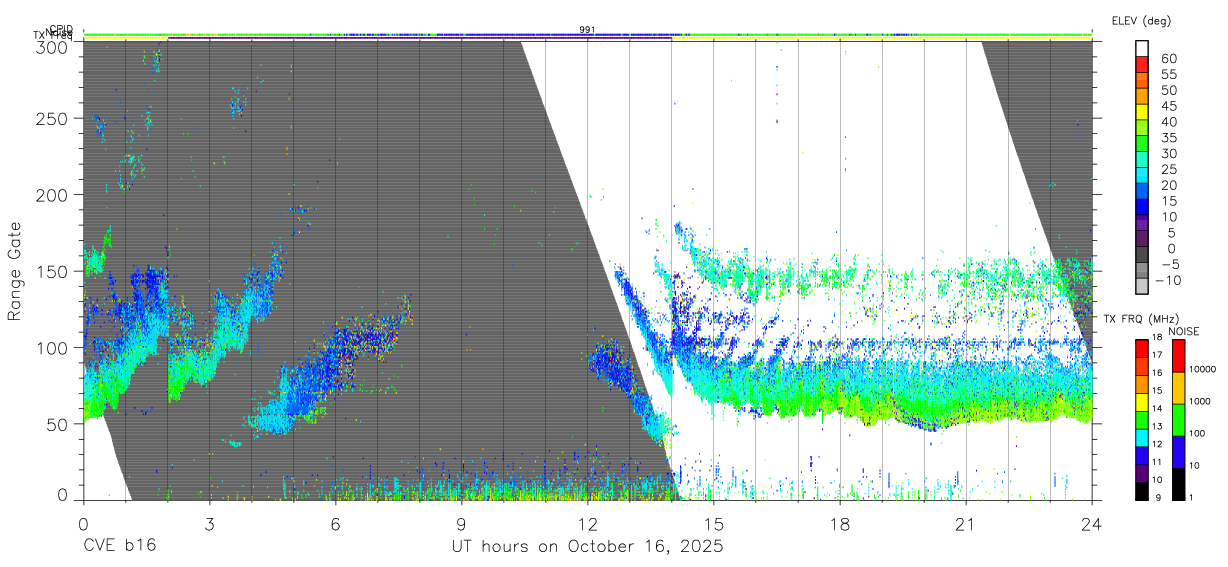1228x567 pixels.
Task: Click ELEV scale value '60'
Action: click(x=1168, y=58)
